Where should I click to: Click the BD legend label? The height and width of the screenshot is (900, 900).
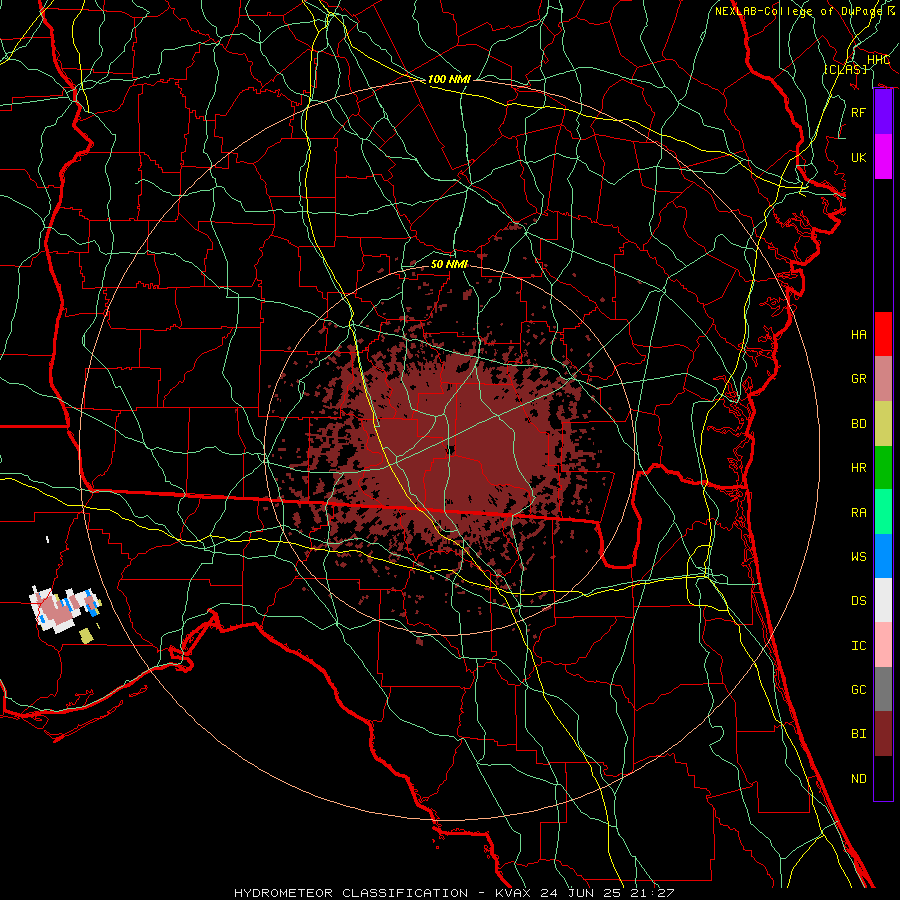(859, 424)
